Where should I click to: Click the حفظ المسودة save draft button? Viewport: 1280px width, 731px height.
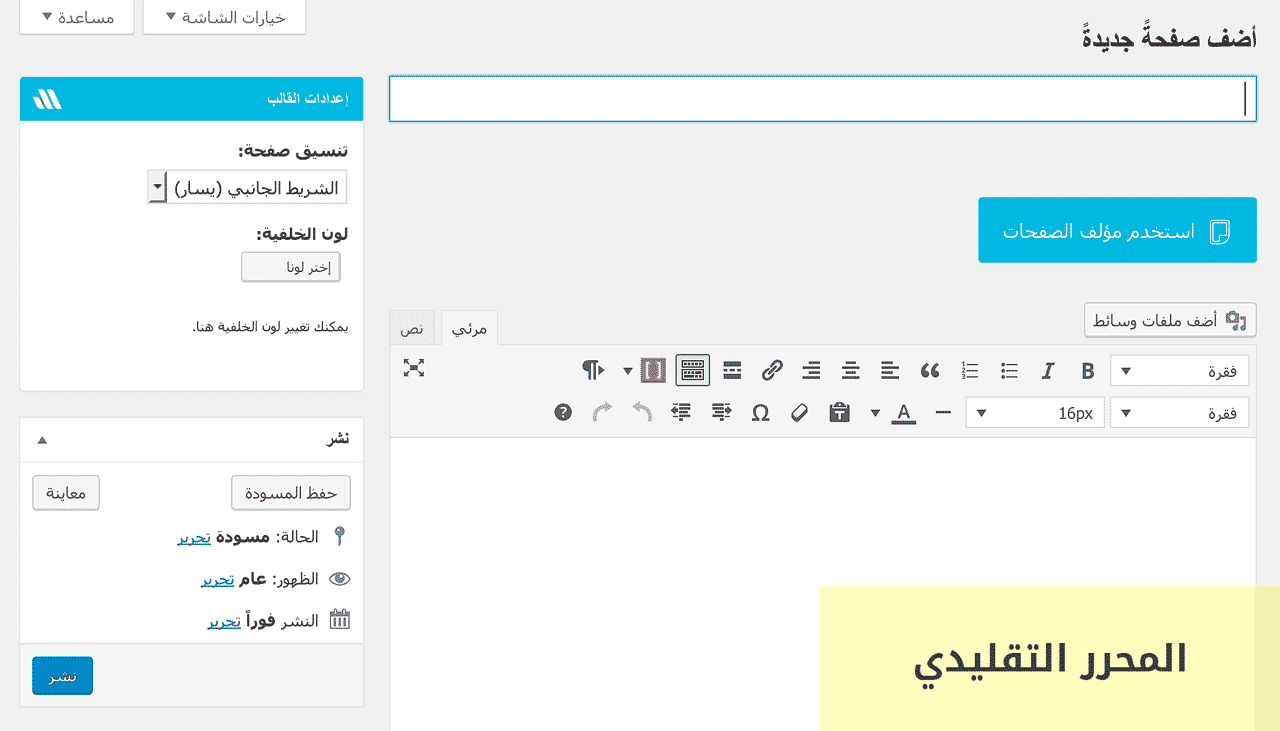[x=291, y=493]
